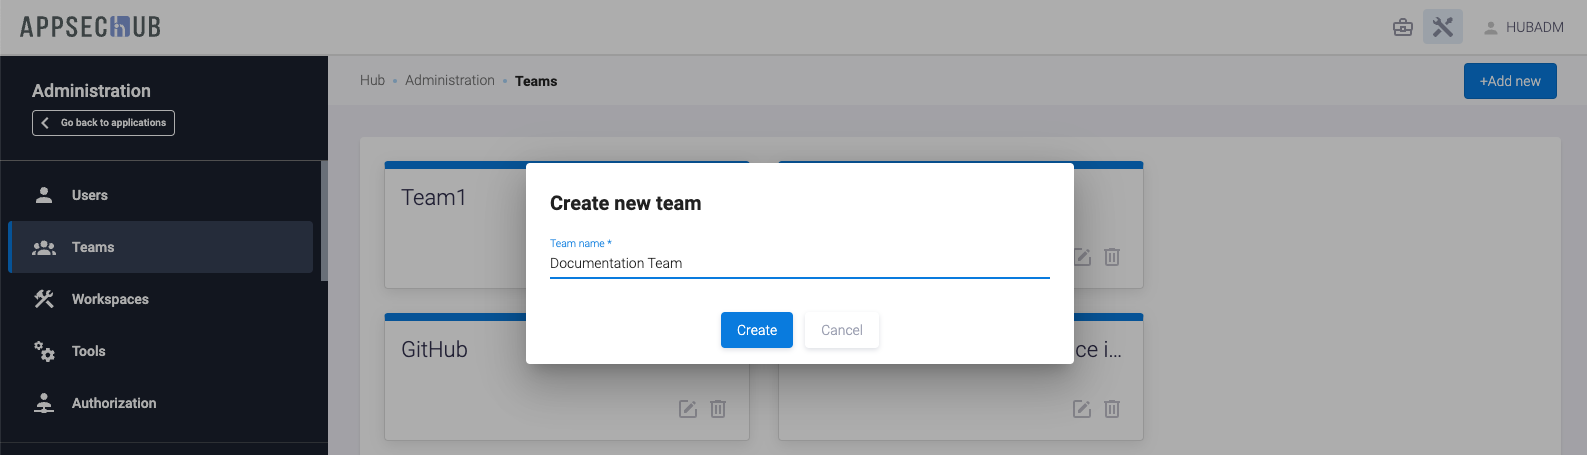This screenshot has height=455, width=1587.
Task: Open the HUBADM user account menu
Action: tap(1523, 27)
